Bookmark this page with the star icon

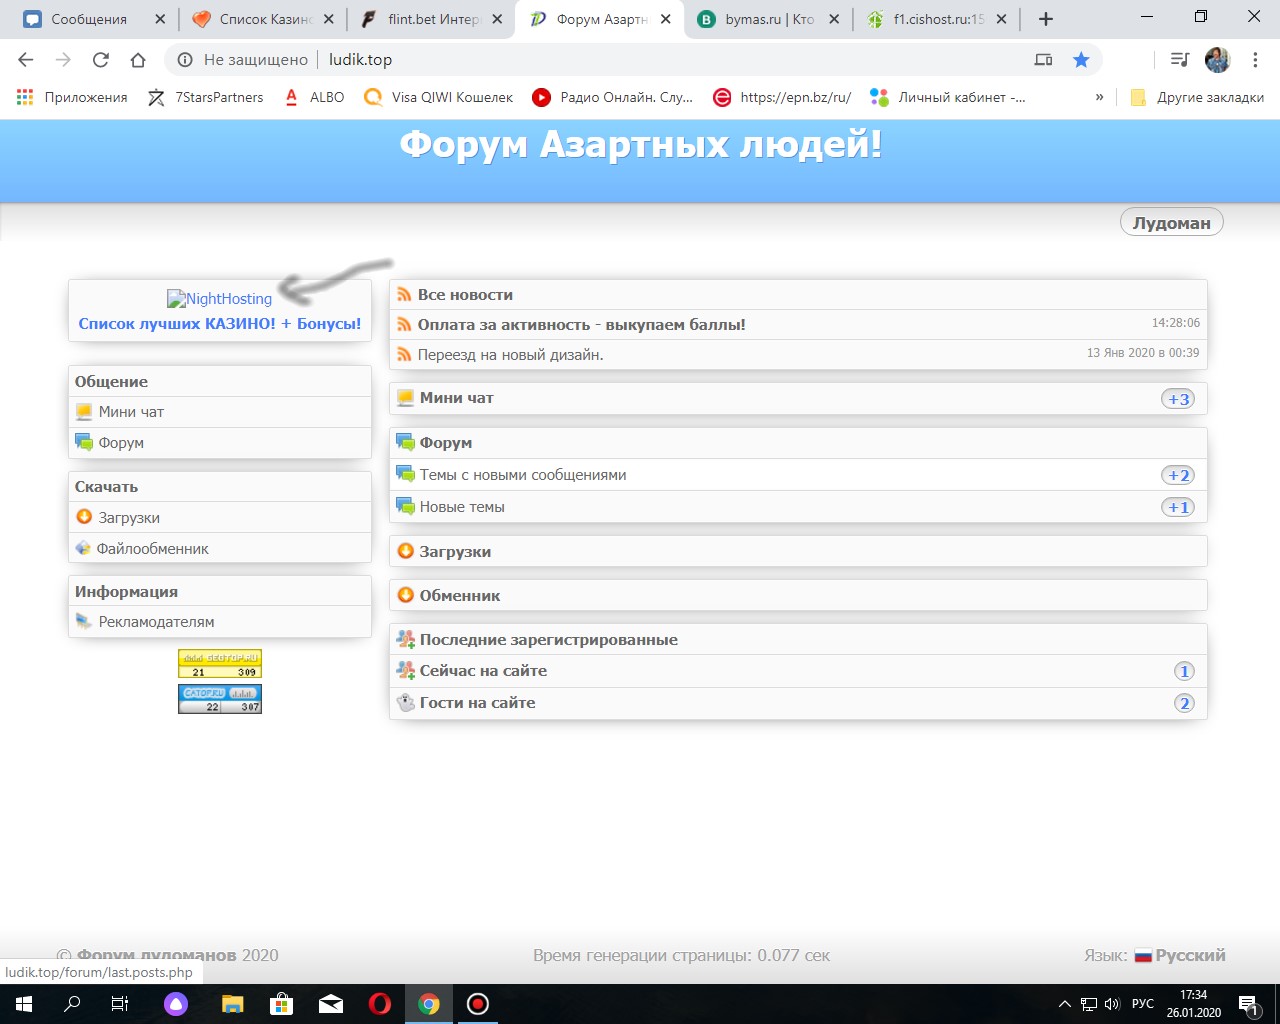[x=1081, y=60]
